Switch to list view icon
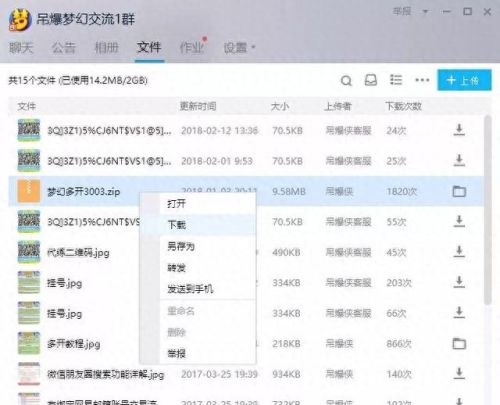The height and width of the screenshot is (405, 500). coord(396,80)
